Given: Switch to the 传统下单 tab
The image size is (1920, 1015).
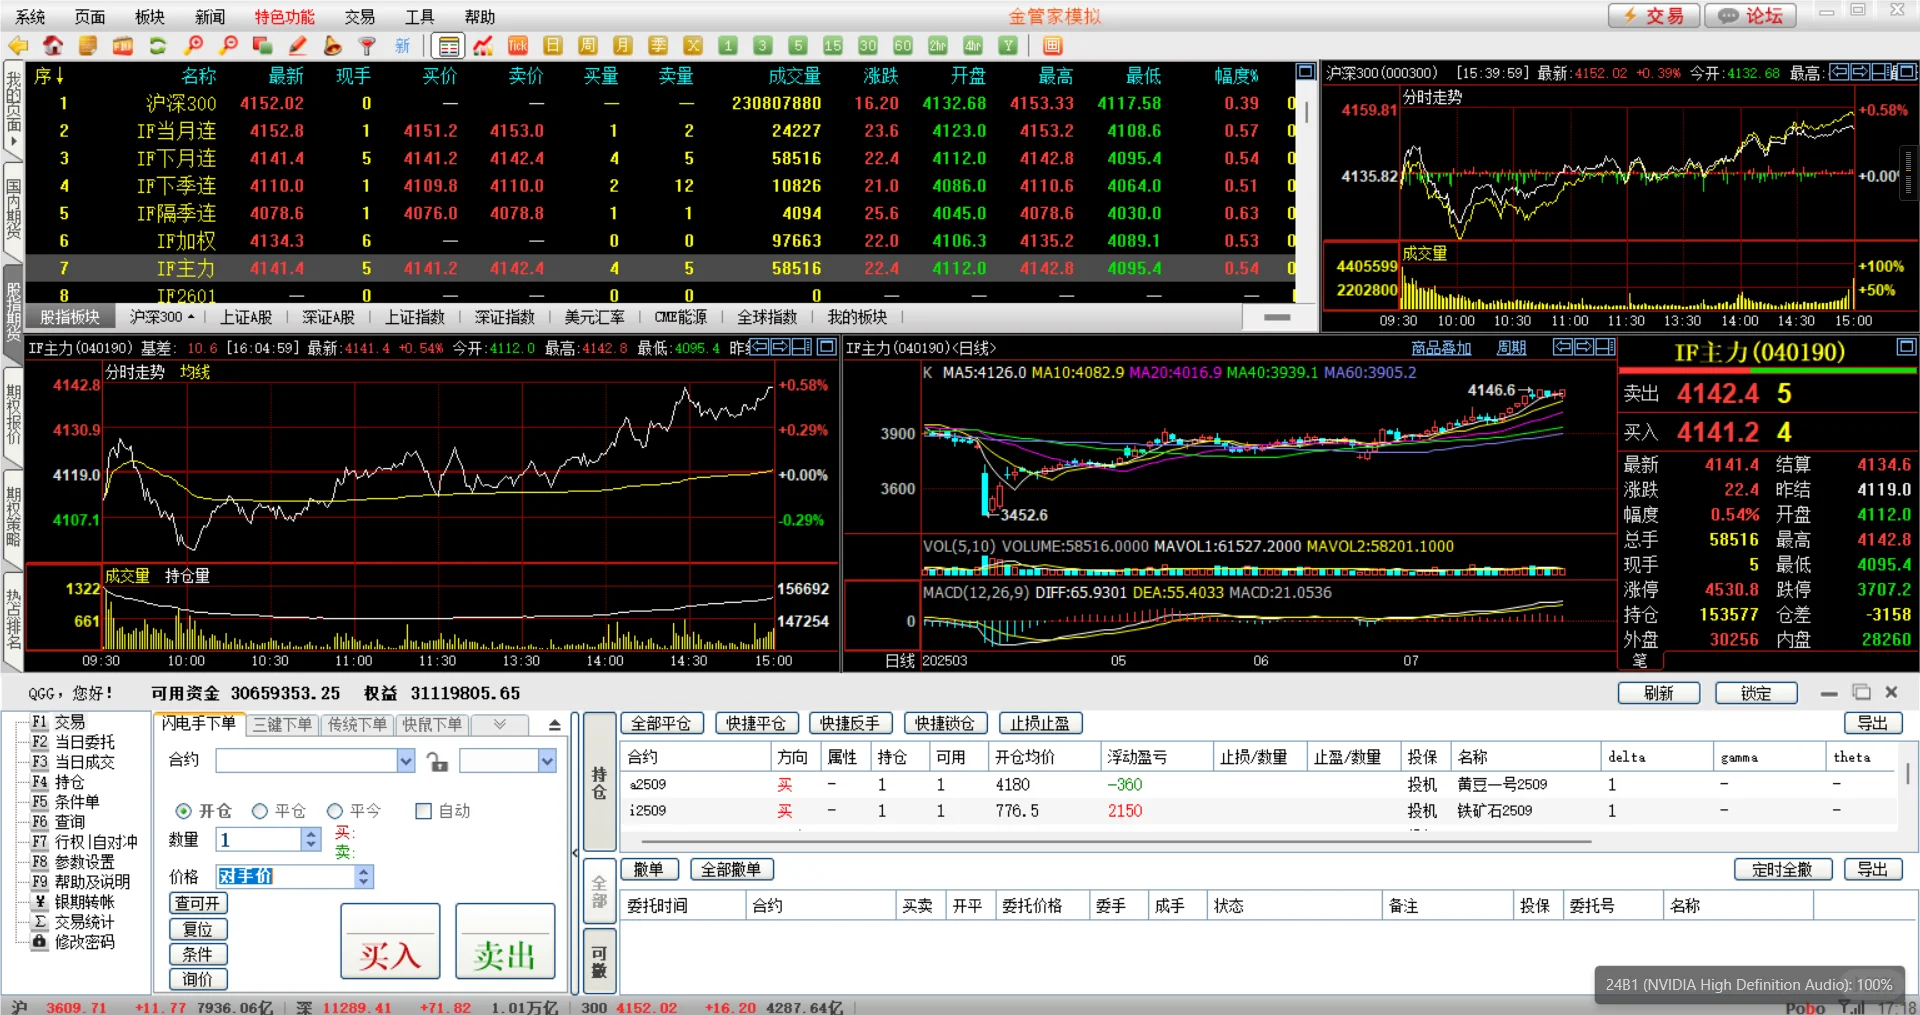Looking at the screenshot, I should 357,724.
